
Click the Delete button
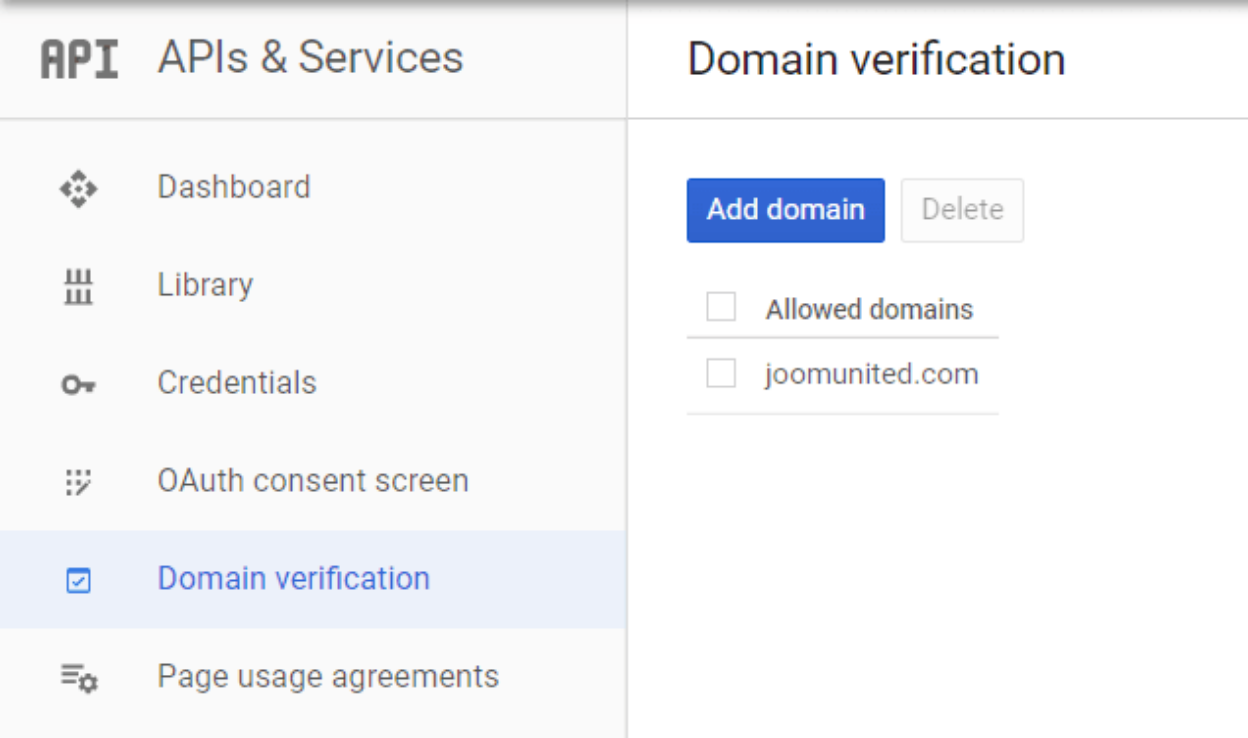[x=962, y=210]
